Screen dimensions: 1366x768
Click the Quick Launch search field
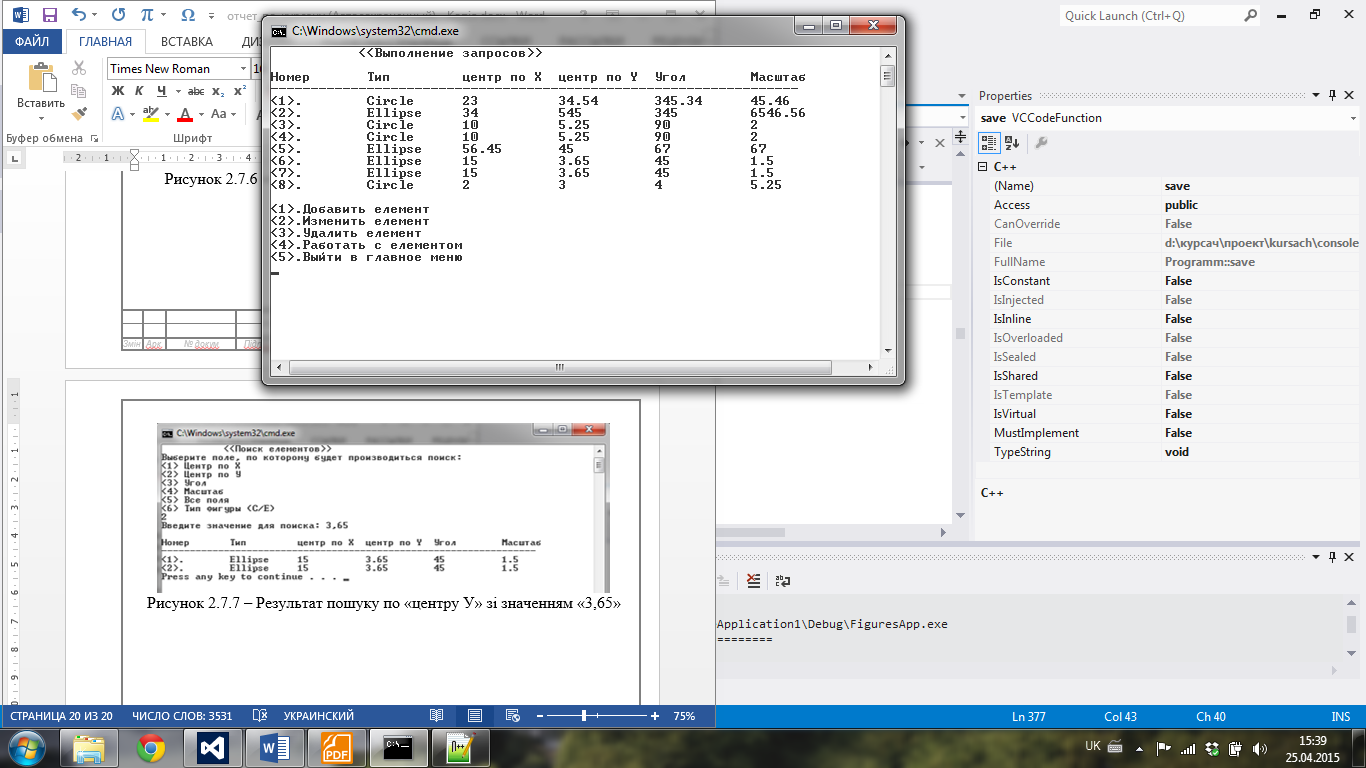pos(1150,16)
